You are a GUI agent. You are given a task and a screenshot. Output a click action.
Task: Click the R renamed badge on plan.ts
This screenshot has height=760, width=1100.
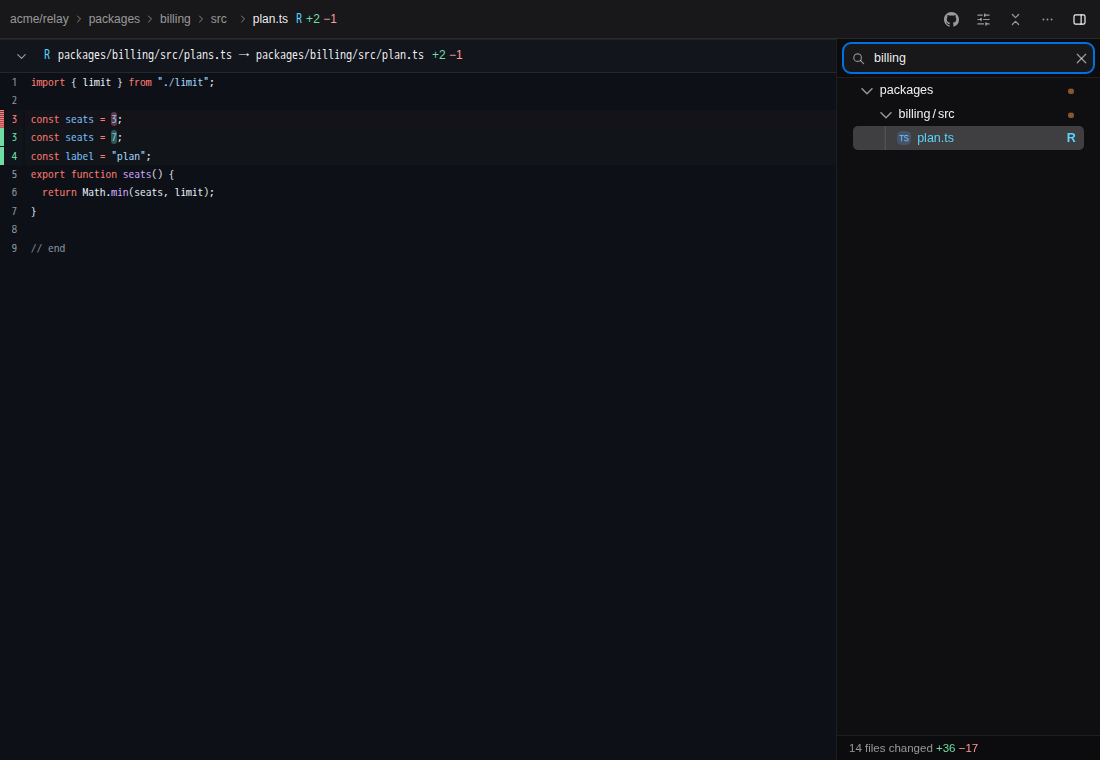[1071, 138]
